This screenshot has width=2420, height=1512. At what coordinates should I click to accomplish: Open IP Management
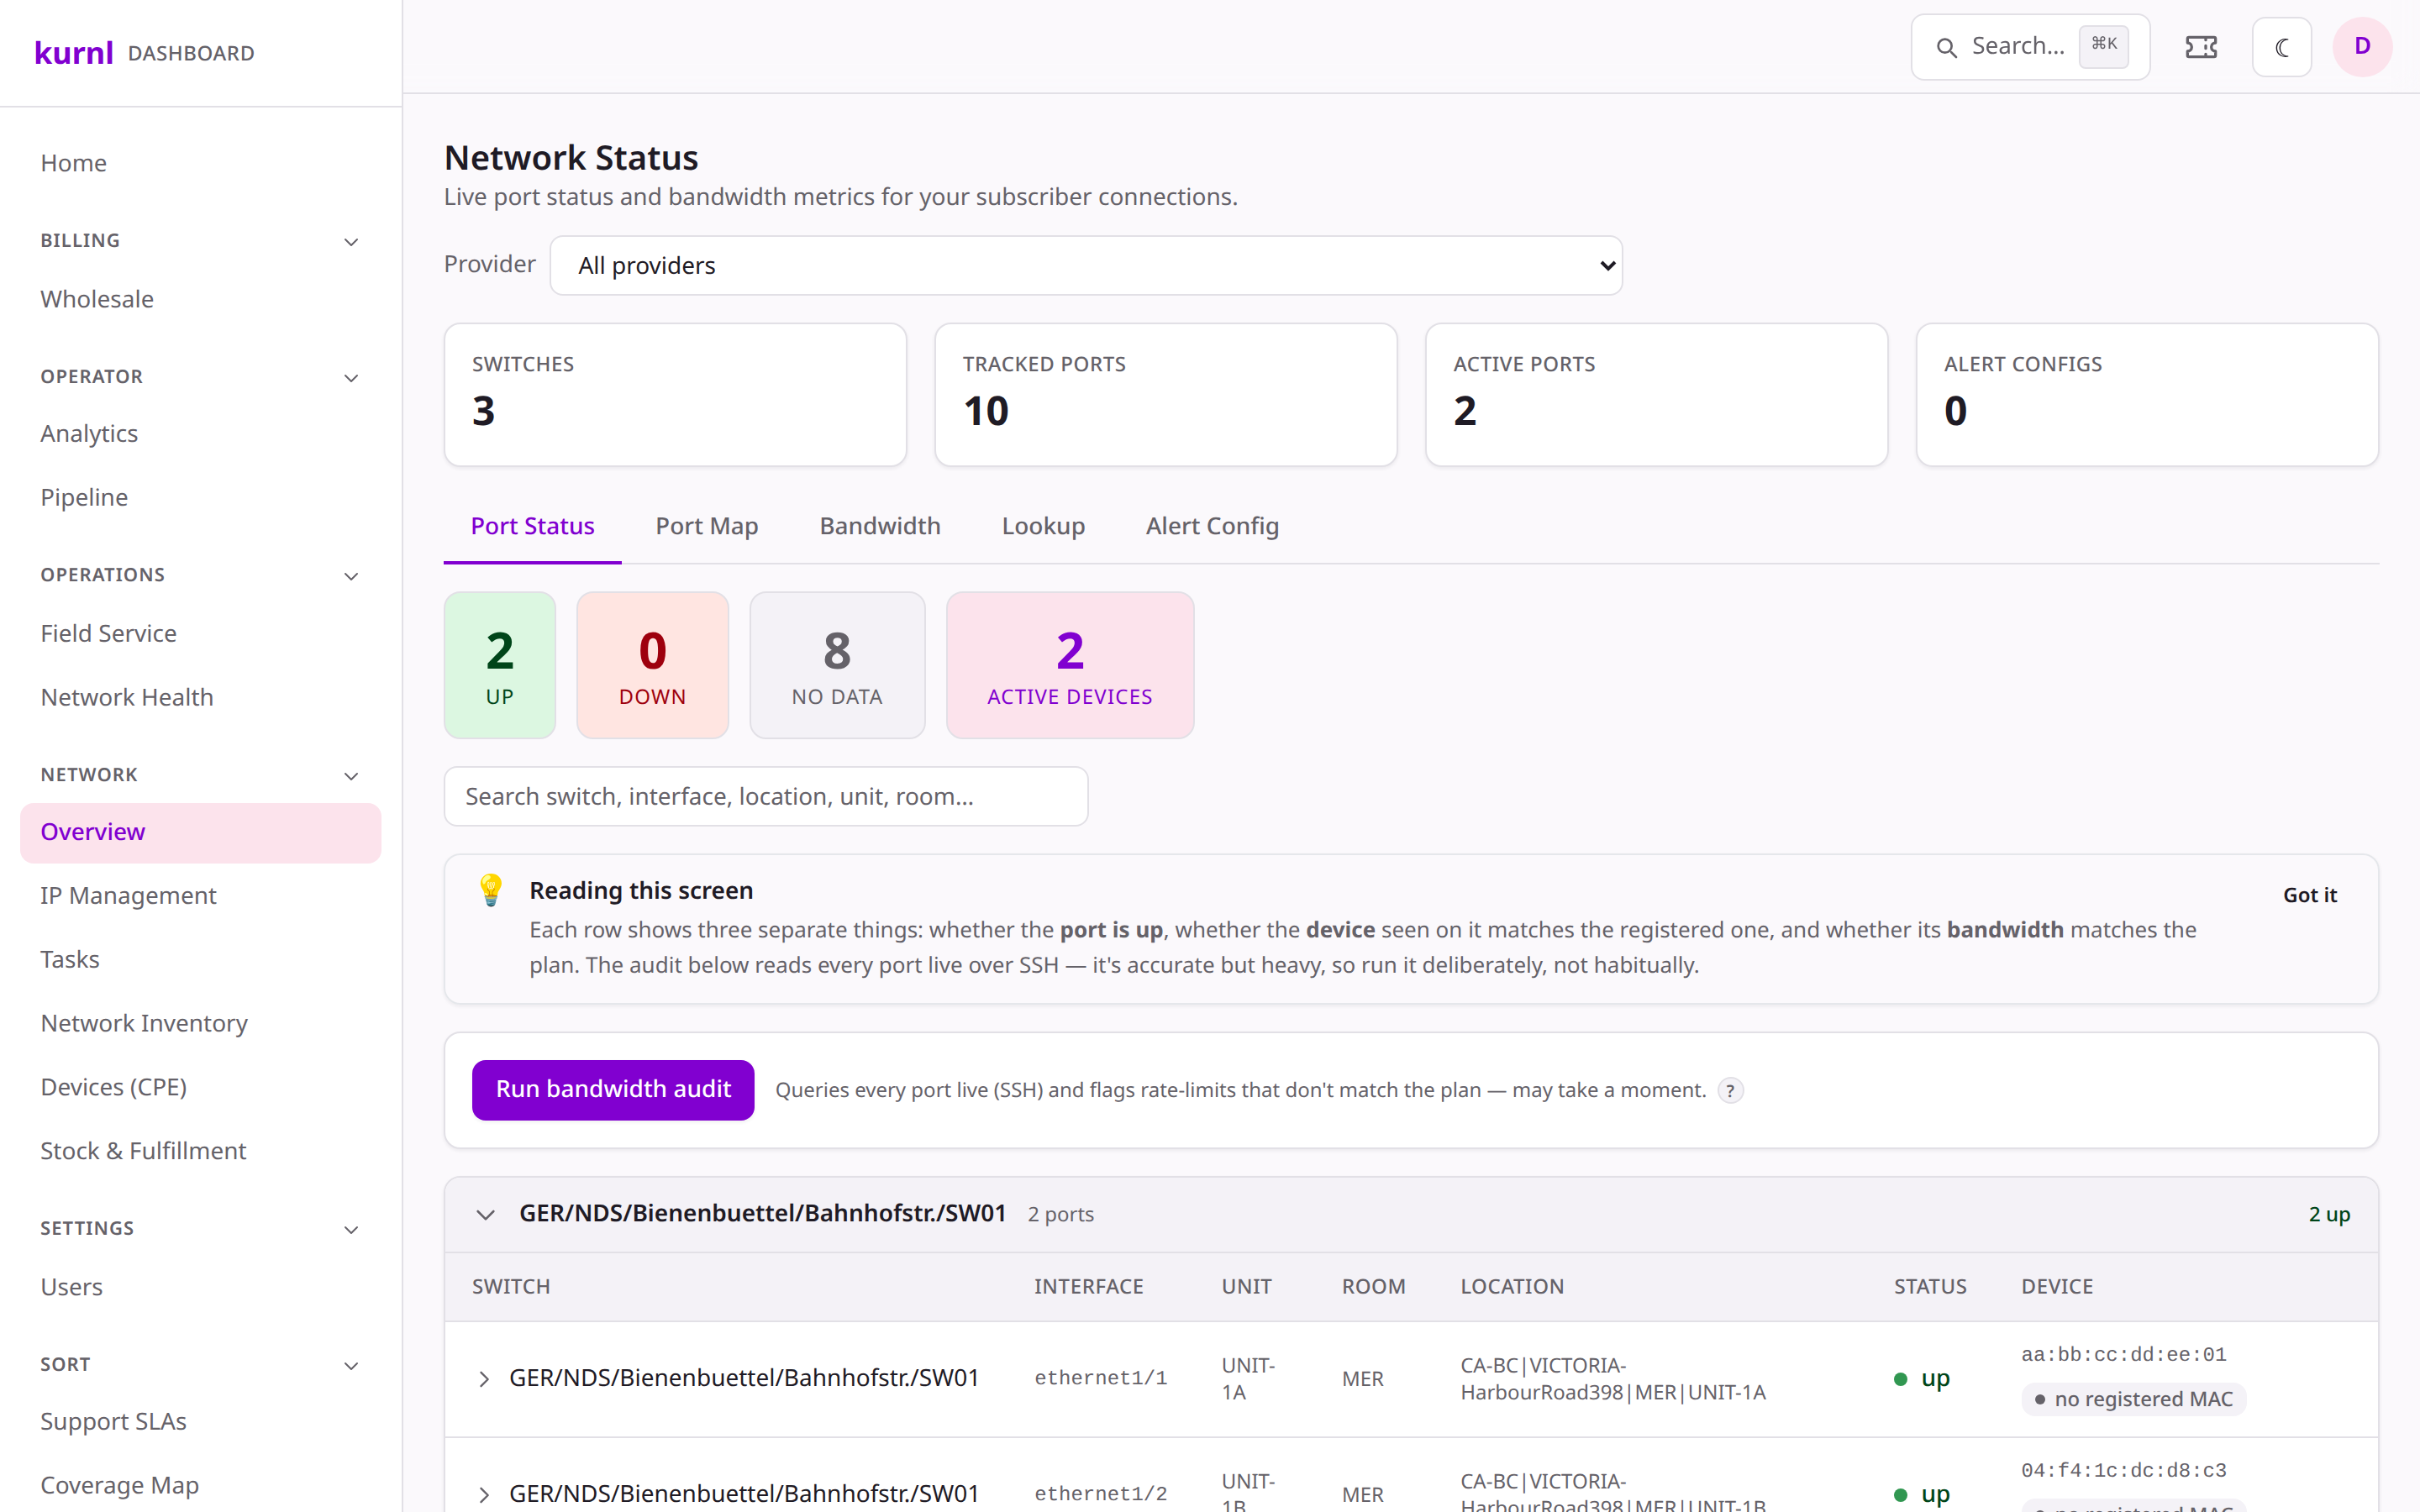(200, 895)
